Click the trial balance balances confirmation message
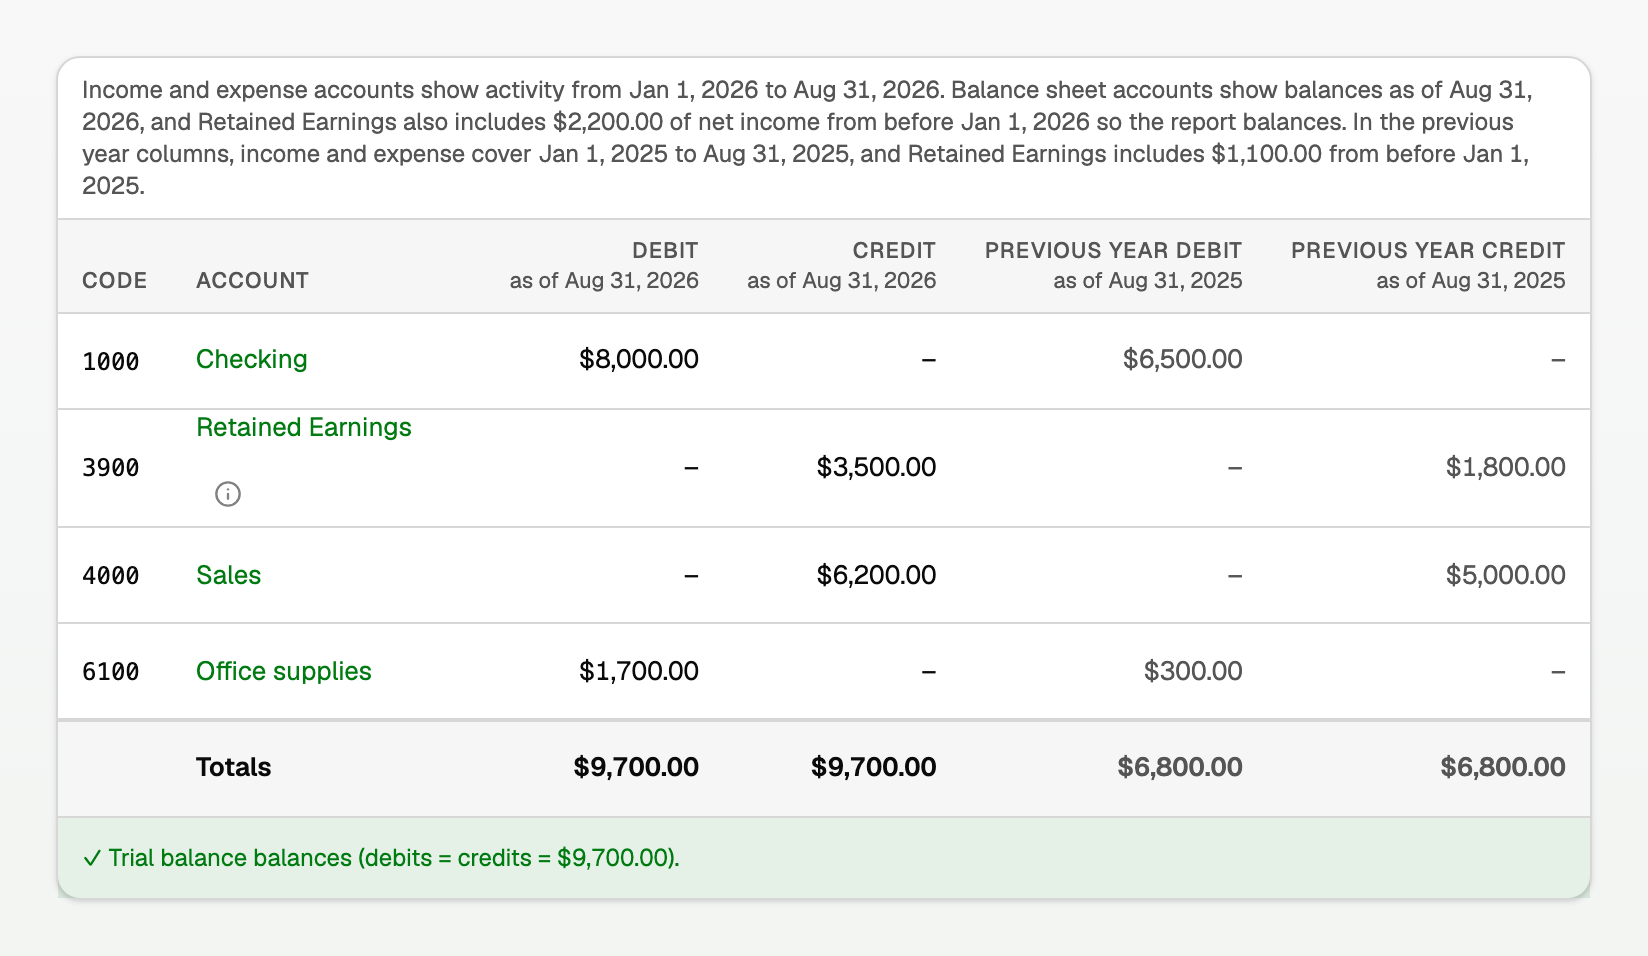 [x=381, y=858]
